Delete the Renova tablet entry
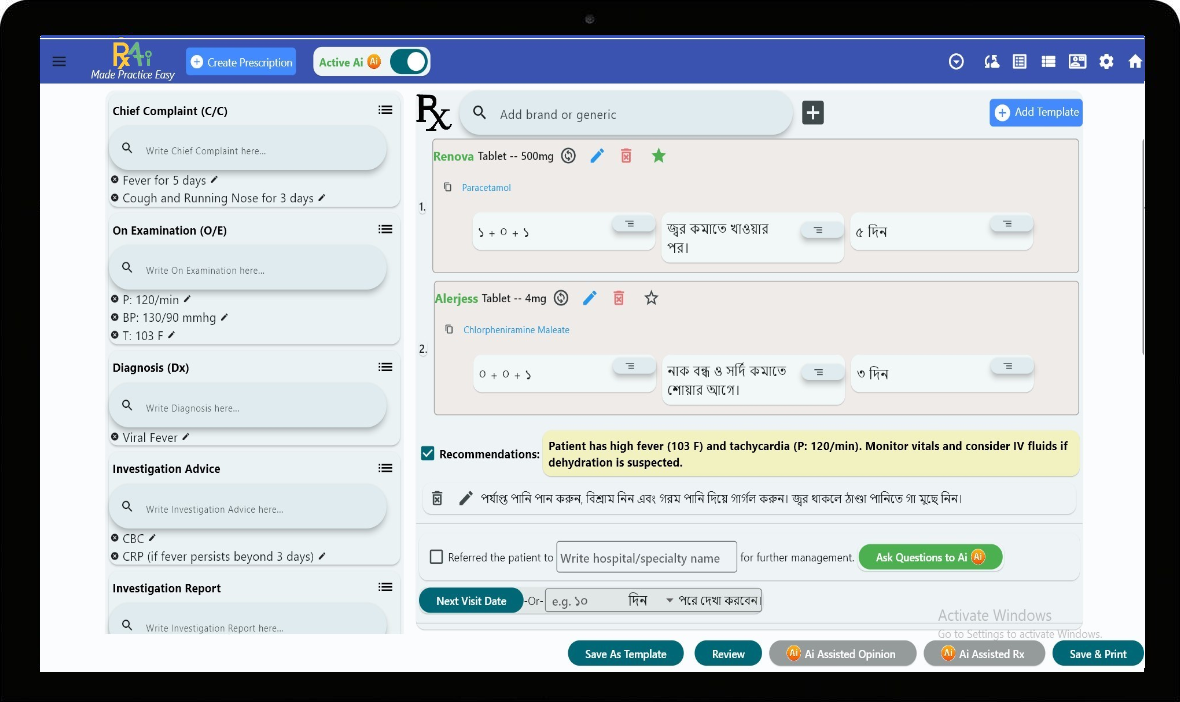Viewport: 1180px width, 702px height. 626,156
